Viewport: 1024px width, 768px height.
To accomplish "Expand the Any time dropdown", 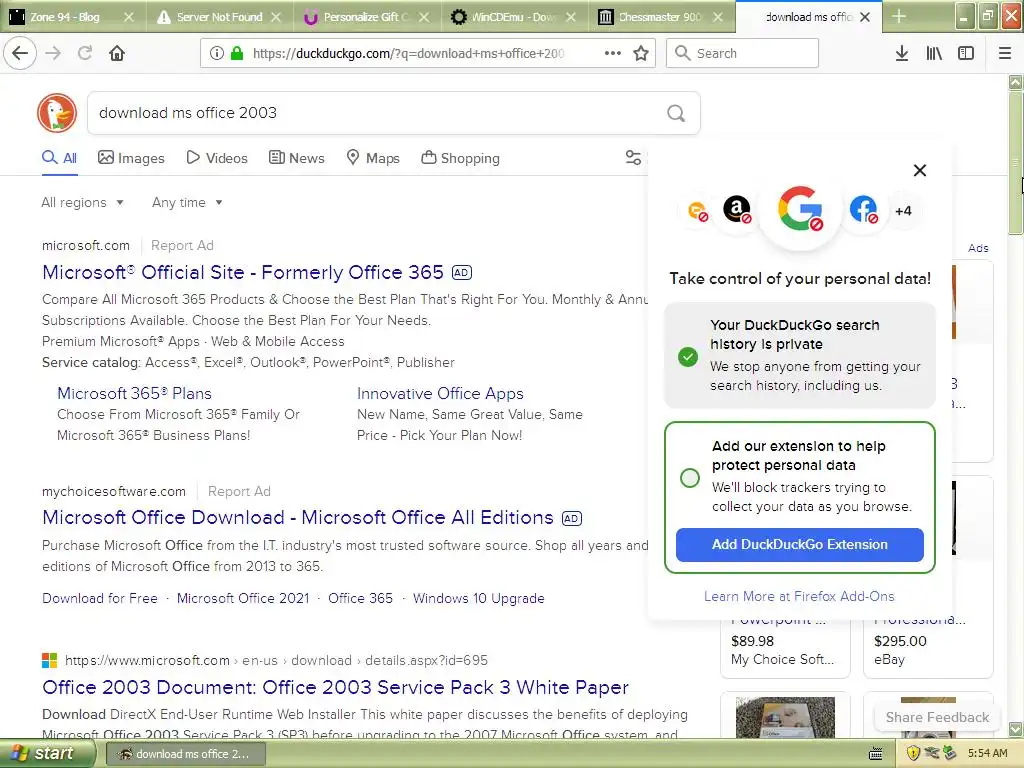I will pos(187,202).
